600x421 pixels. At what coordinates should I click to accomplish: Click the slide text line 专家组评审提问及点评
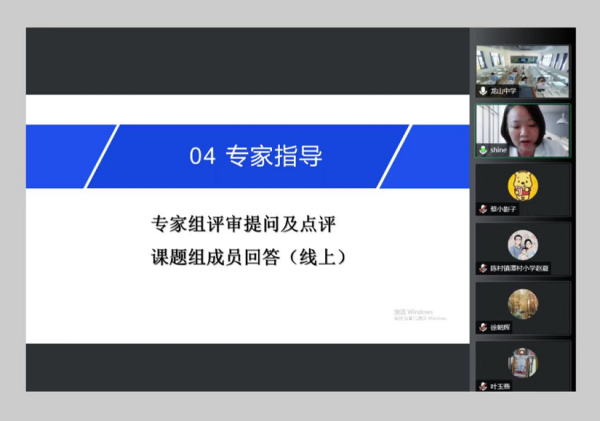tap(250, 223)
